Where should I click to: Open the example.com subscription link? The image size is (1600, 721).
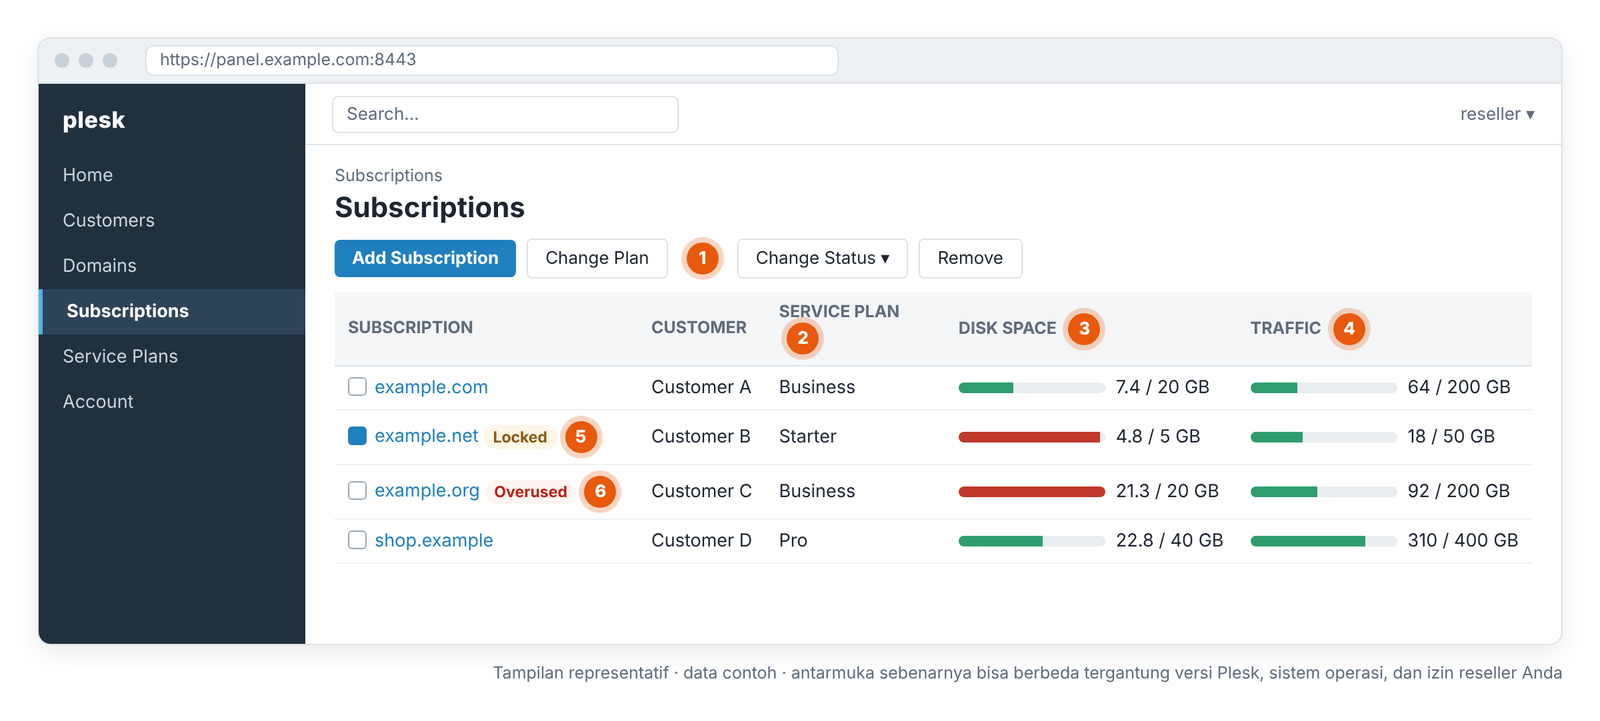click(431, 387)
